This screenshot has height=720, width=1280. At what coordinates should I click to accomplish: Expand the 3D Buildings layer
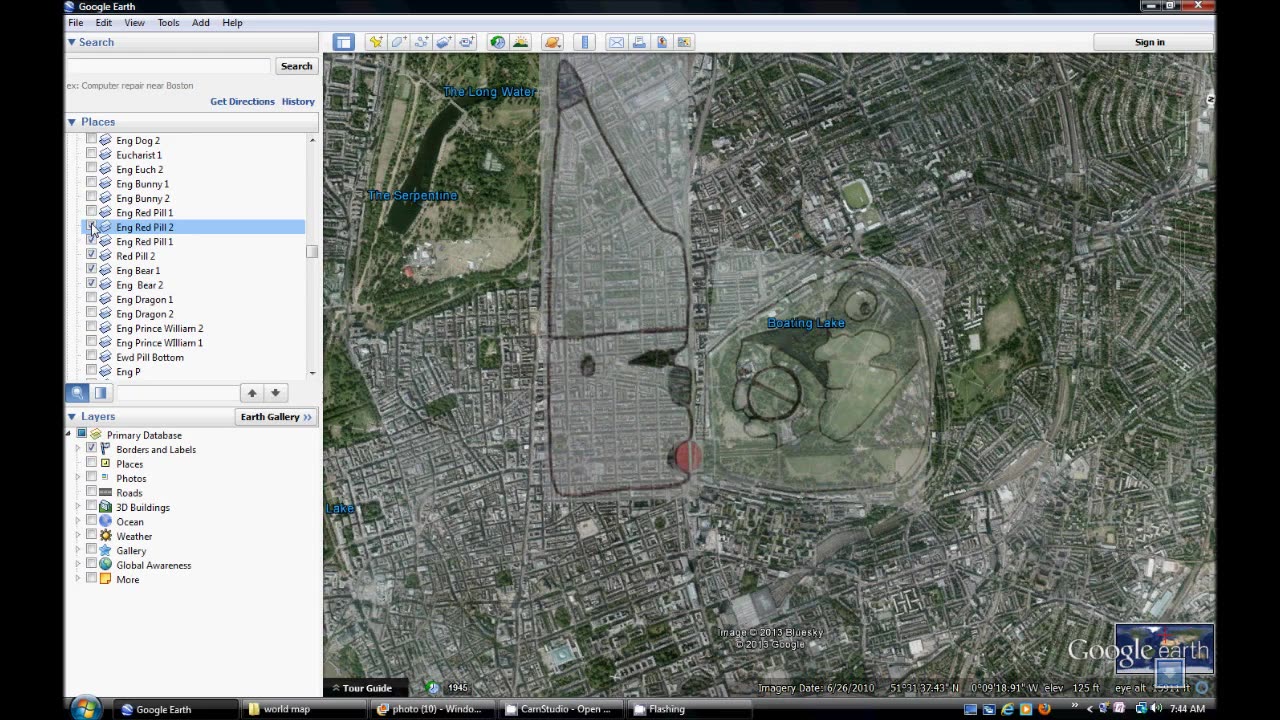click(x=78, y=507)
